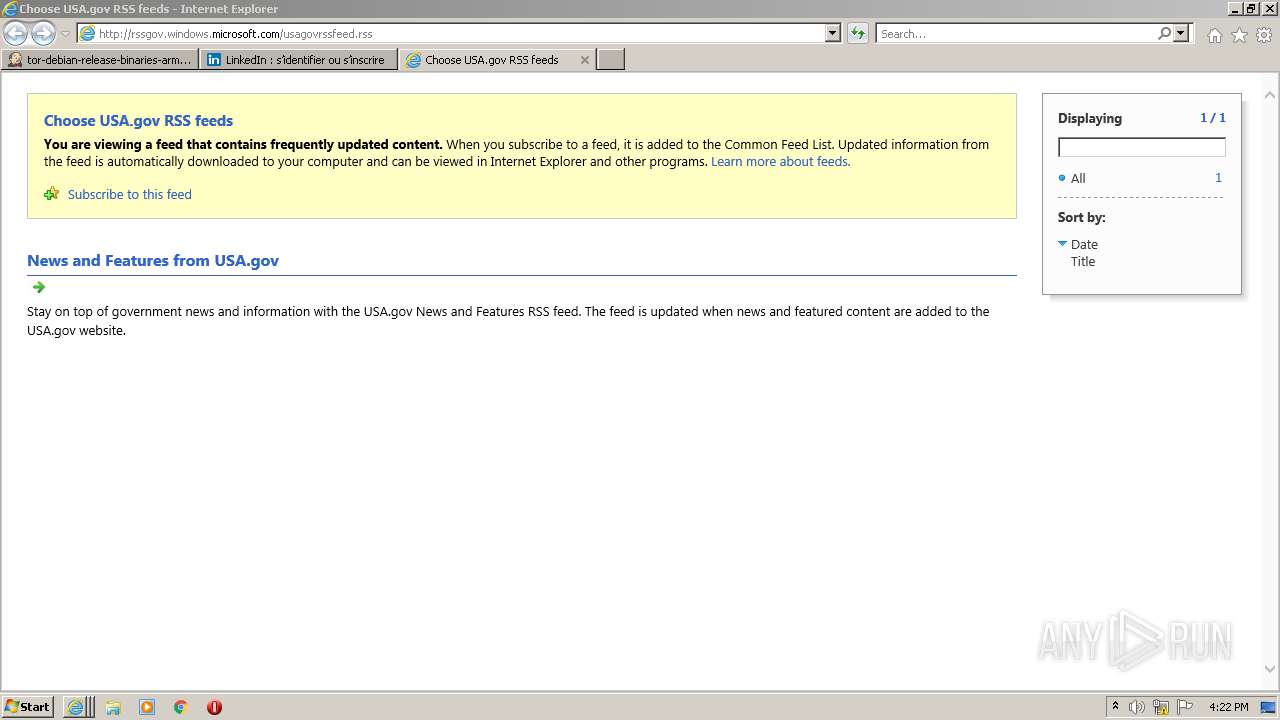Open the Tools gear icon
Image resolution: width=1280 pixels, height=720 pixels.
[x=1264, y=35]
